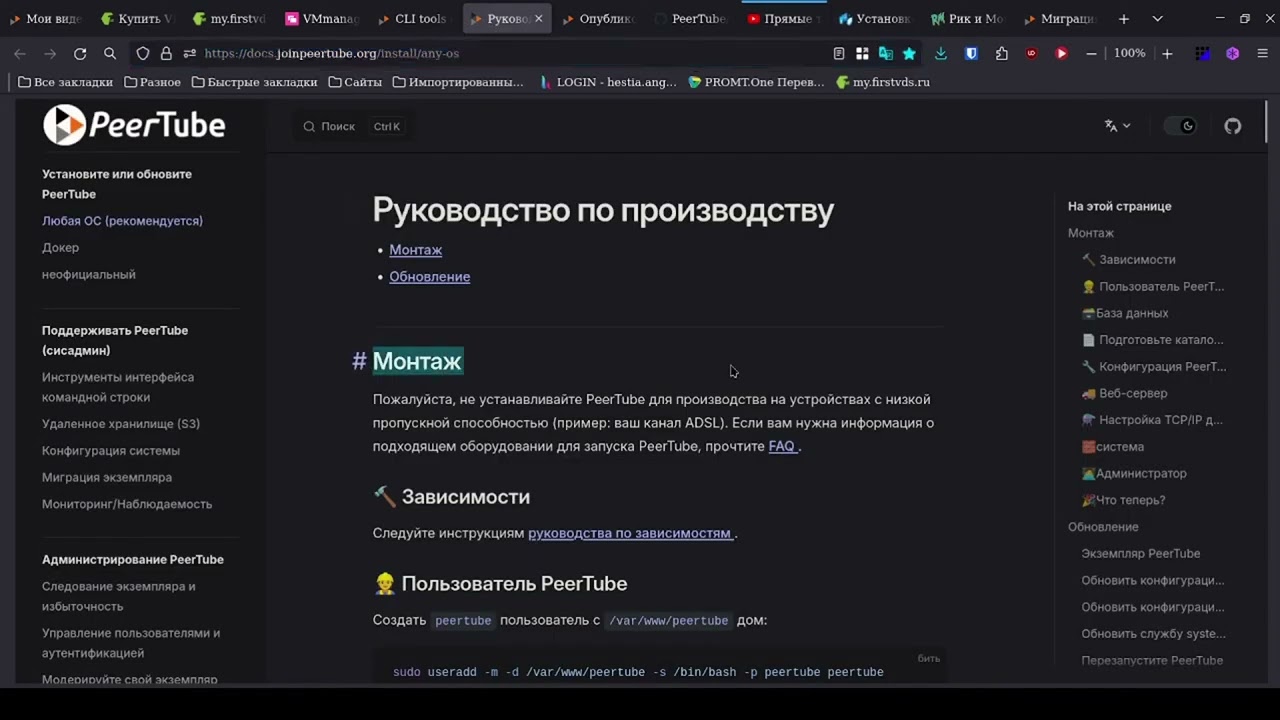Screen dimensions: 1280x720
Task: Click the search magnifier icon in browser toolbar
Action: click(x=110, y=53)
